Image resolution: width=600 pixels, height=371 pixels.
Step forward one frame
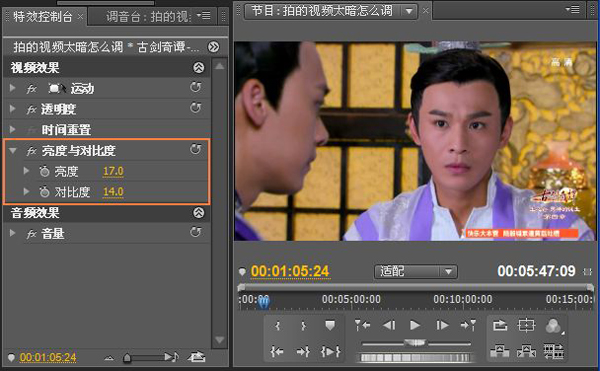(442, 325)
